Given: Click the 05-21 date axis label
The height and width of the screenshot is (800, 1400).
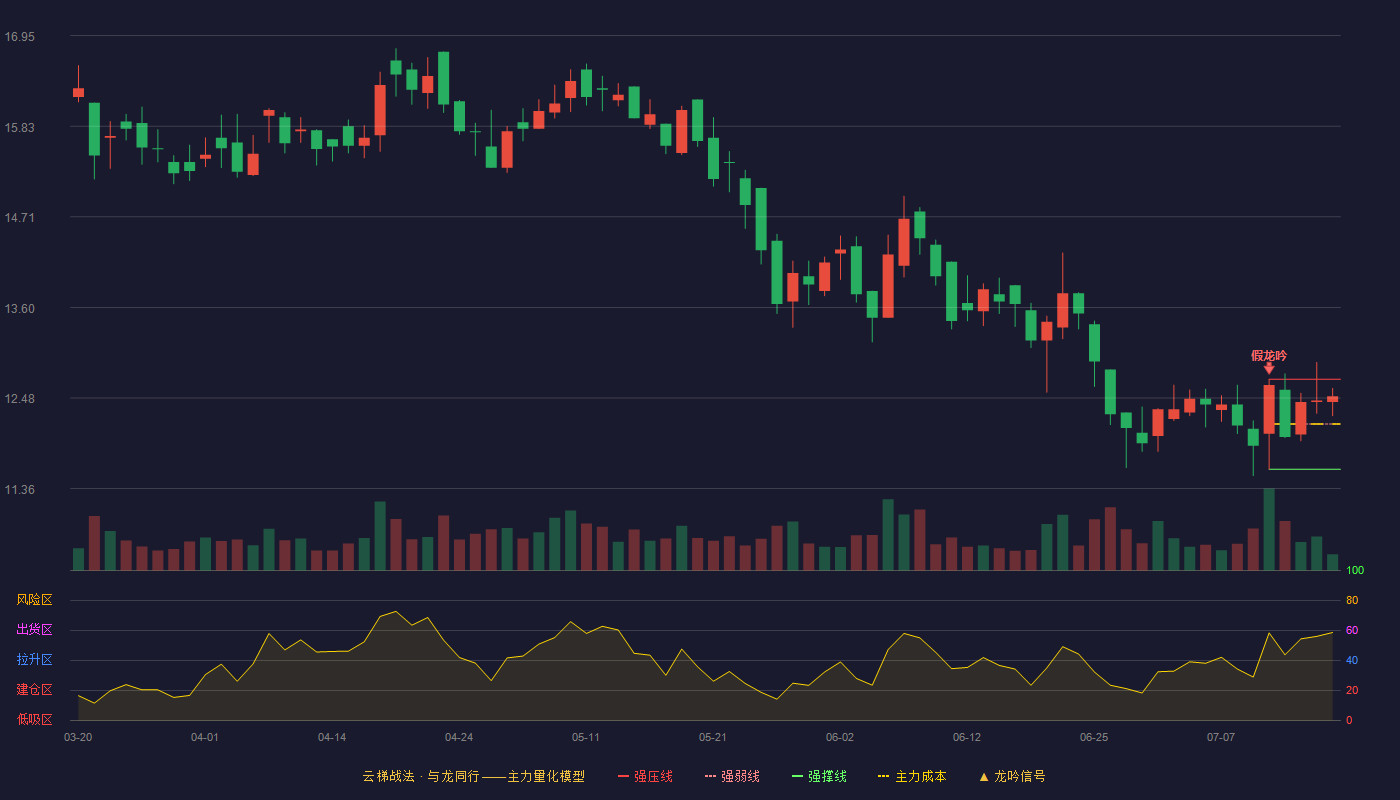Looking at the screenshot, I should tap(713, 737).
